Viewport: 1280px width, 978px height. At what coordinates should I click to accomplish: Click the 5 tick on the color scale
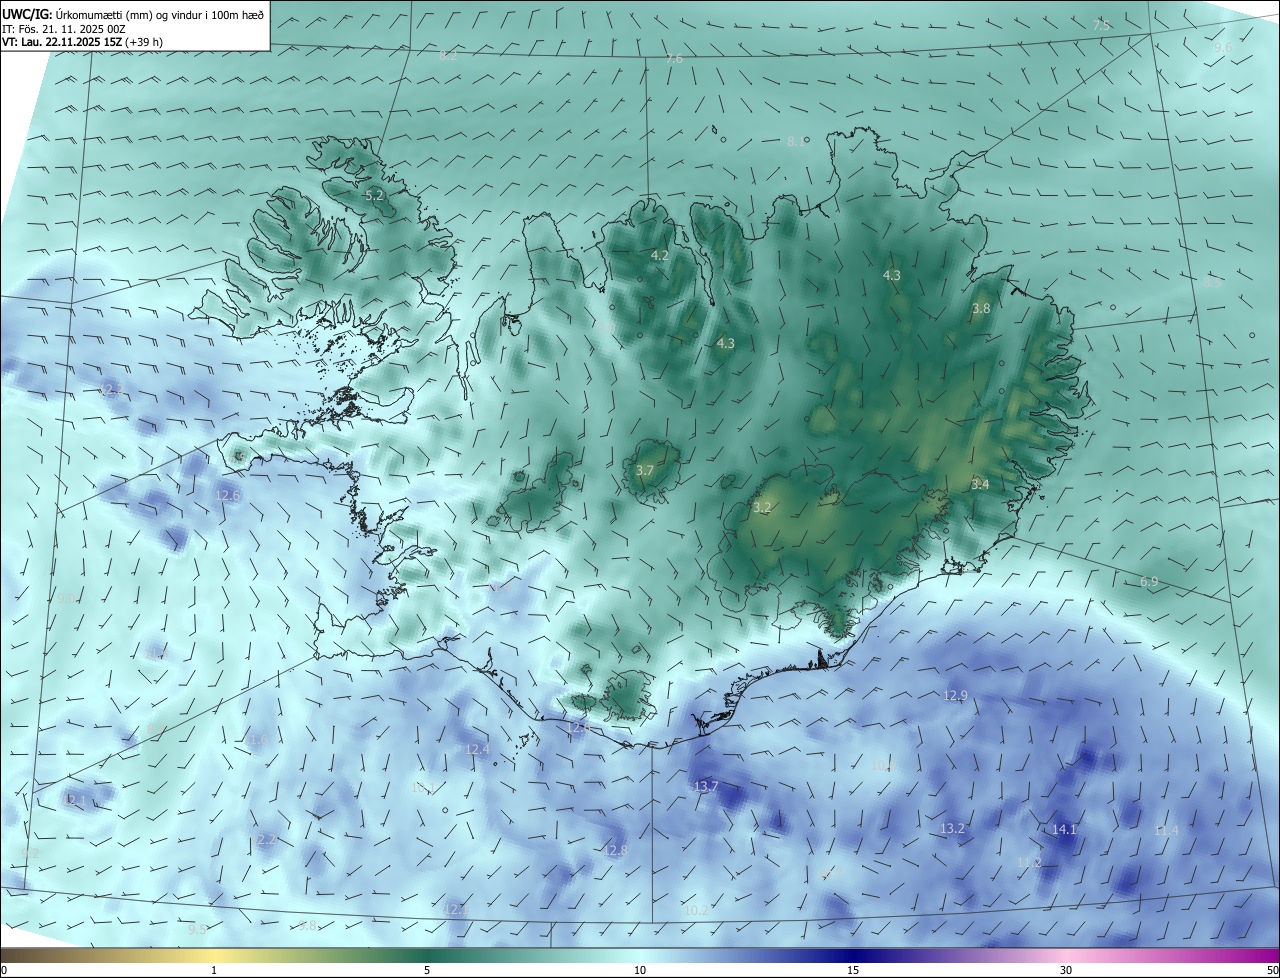427,970
